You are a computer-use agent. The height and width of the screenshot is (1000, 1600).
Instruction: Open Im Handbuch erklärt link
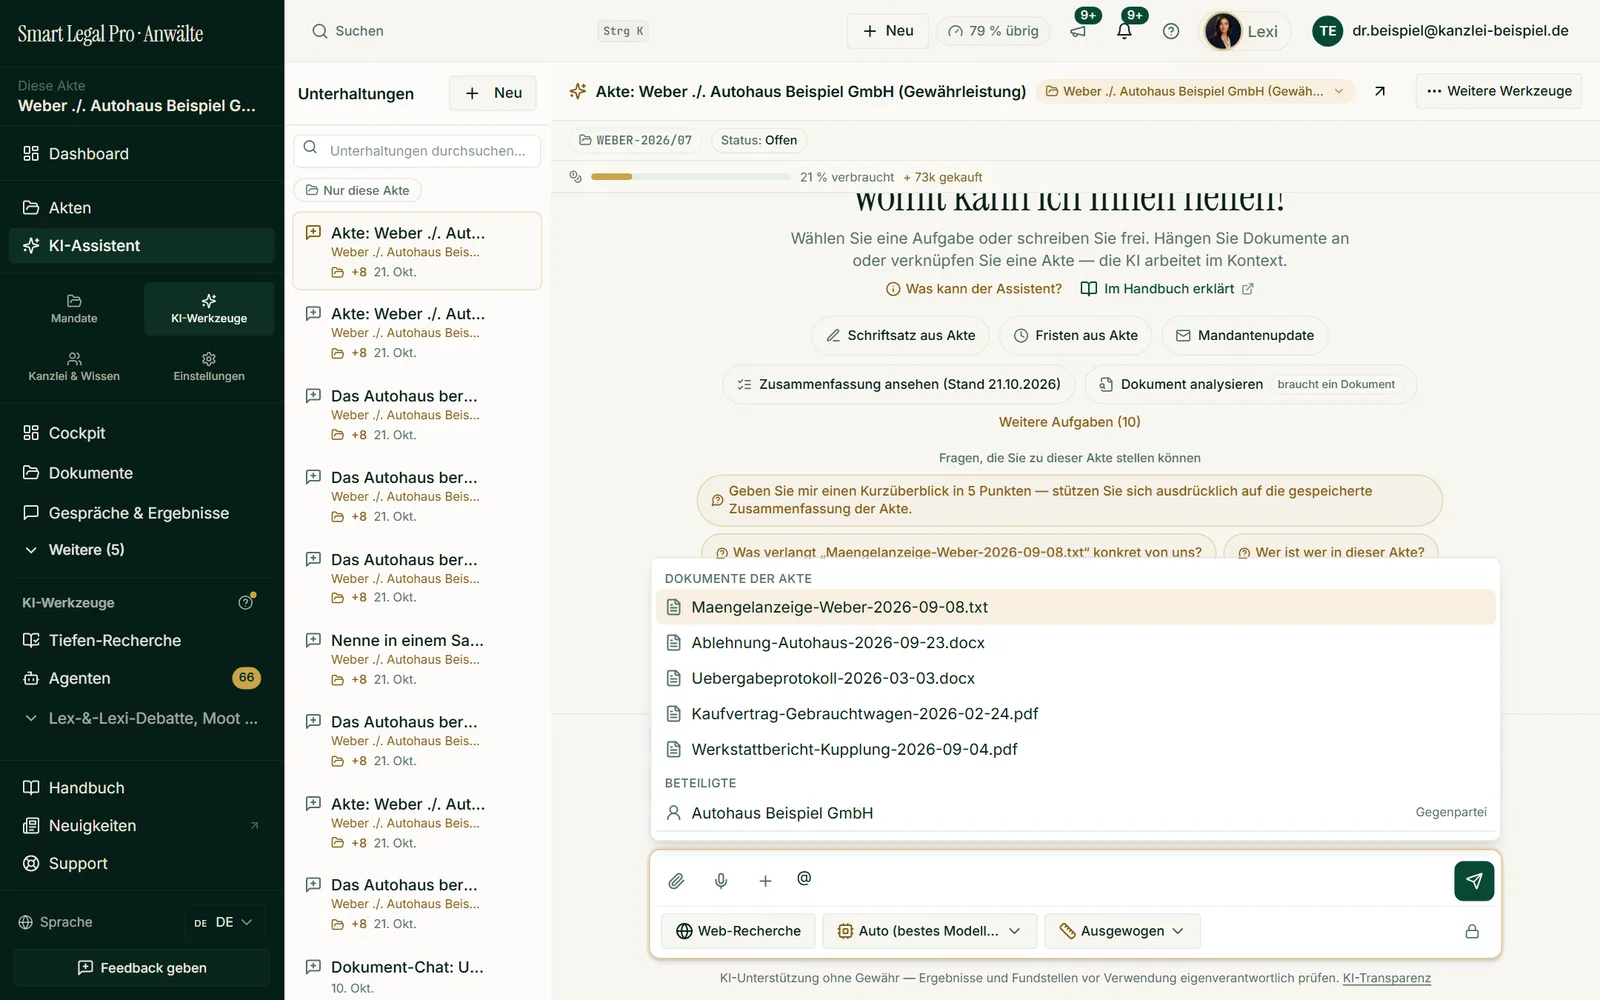coord(1167,289)
